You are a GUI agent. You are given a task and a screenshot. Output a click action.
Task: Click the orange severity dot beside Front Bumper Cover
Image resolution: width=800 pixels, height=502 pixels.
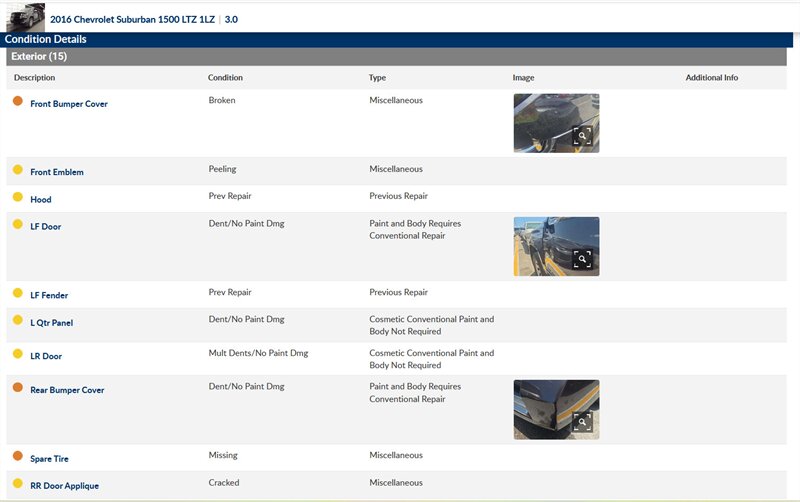coord(18,101)
